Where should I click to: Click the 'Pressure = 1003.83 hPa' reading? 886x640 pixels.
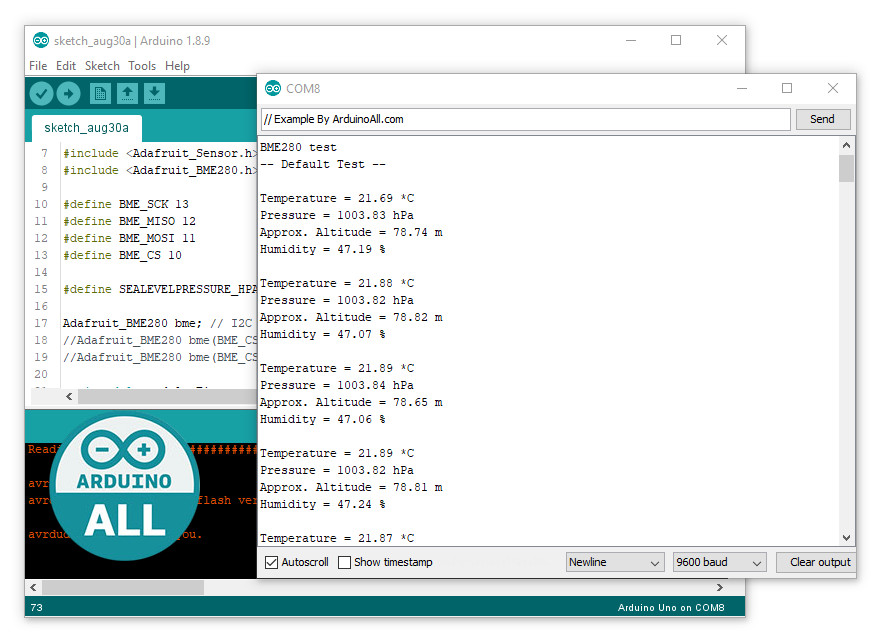tap(337, 215)
